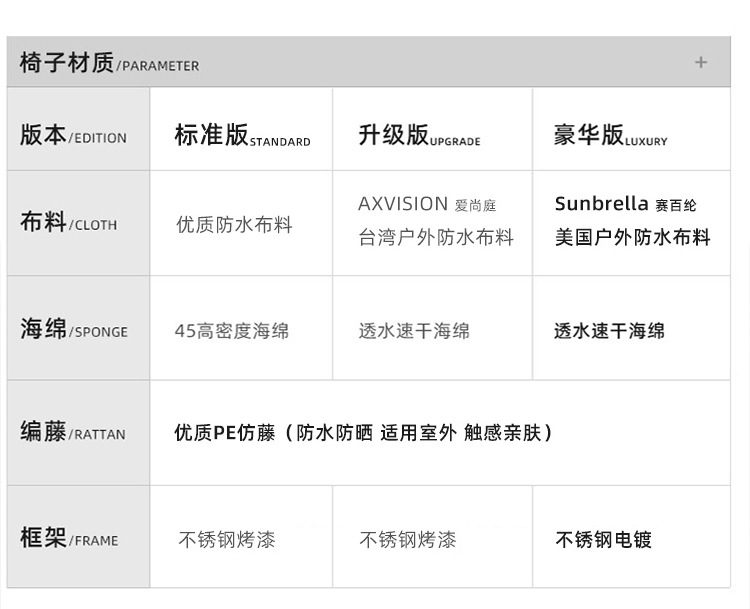Click the Sunbrella 赛百纶 brand text
Viewport: 750px width, 609px height.
coord(625,204)
